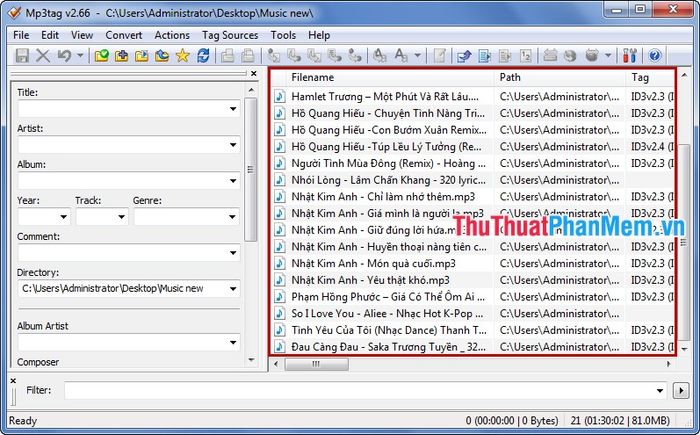Click the Tag - Filename converter icon
This screenshot has height=435, width=700.
[x=273, y=56]
